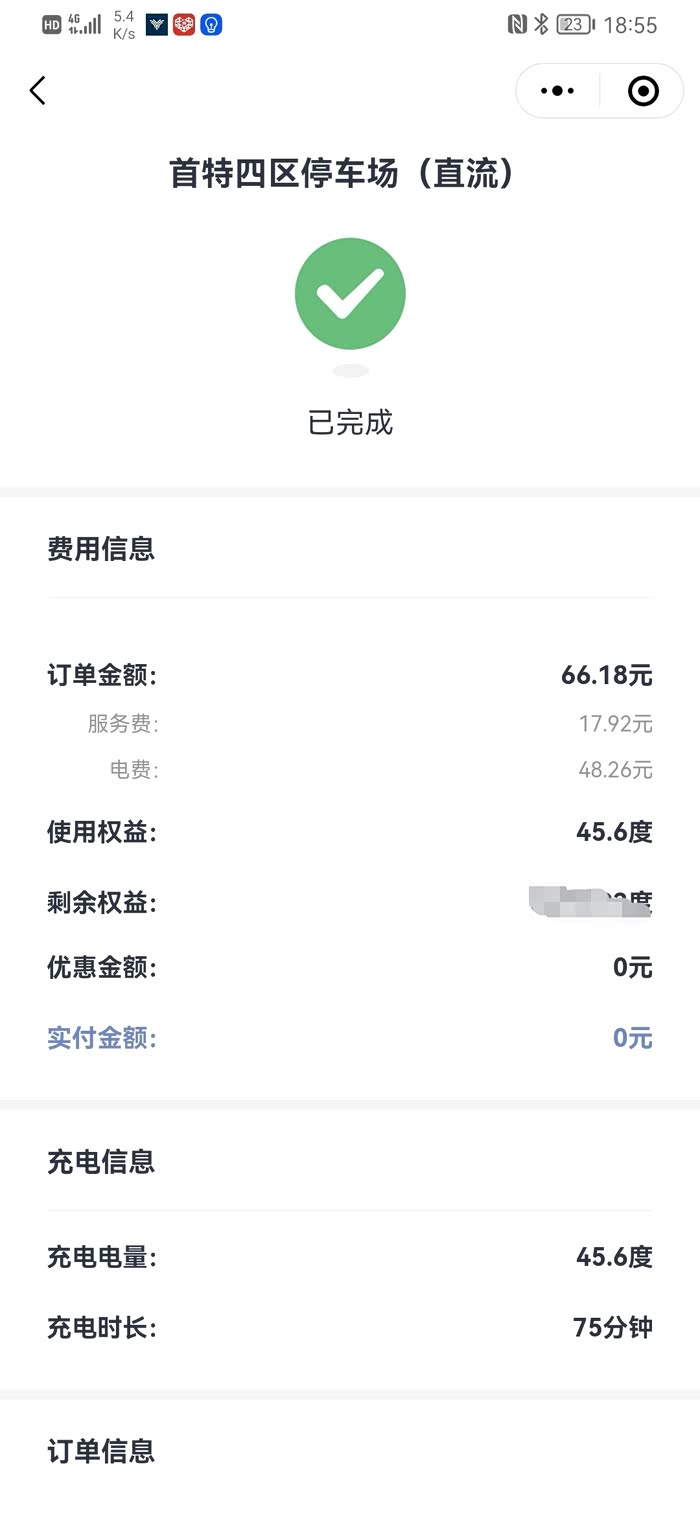The width and height of the screenshot is (700, 1516).
Task: Open the mini program three-dot menu
Action: coord(557,91)
